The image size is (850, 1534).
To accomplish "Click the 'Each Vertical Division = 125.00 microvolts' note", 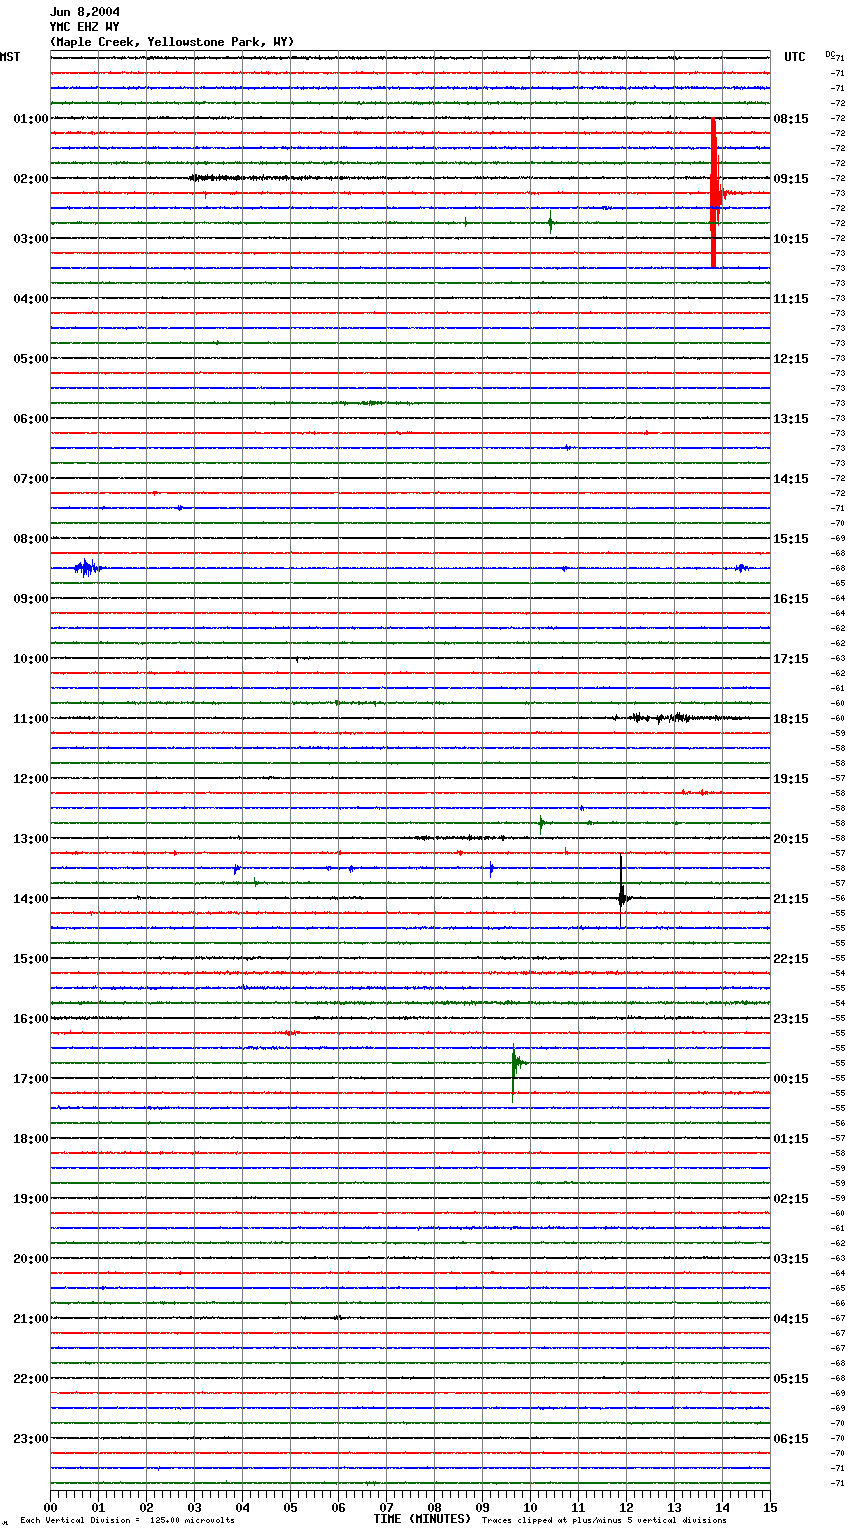I will pyautogui.click(x=127, y=1521).
